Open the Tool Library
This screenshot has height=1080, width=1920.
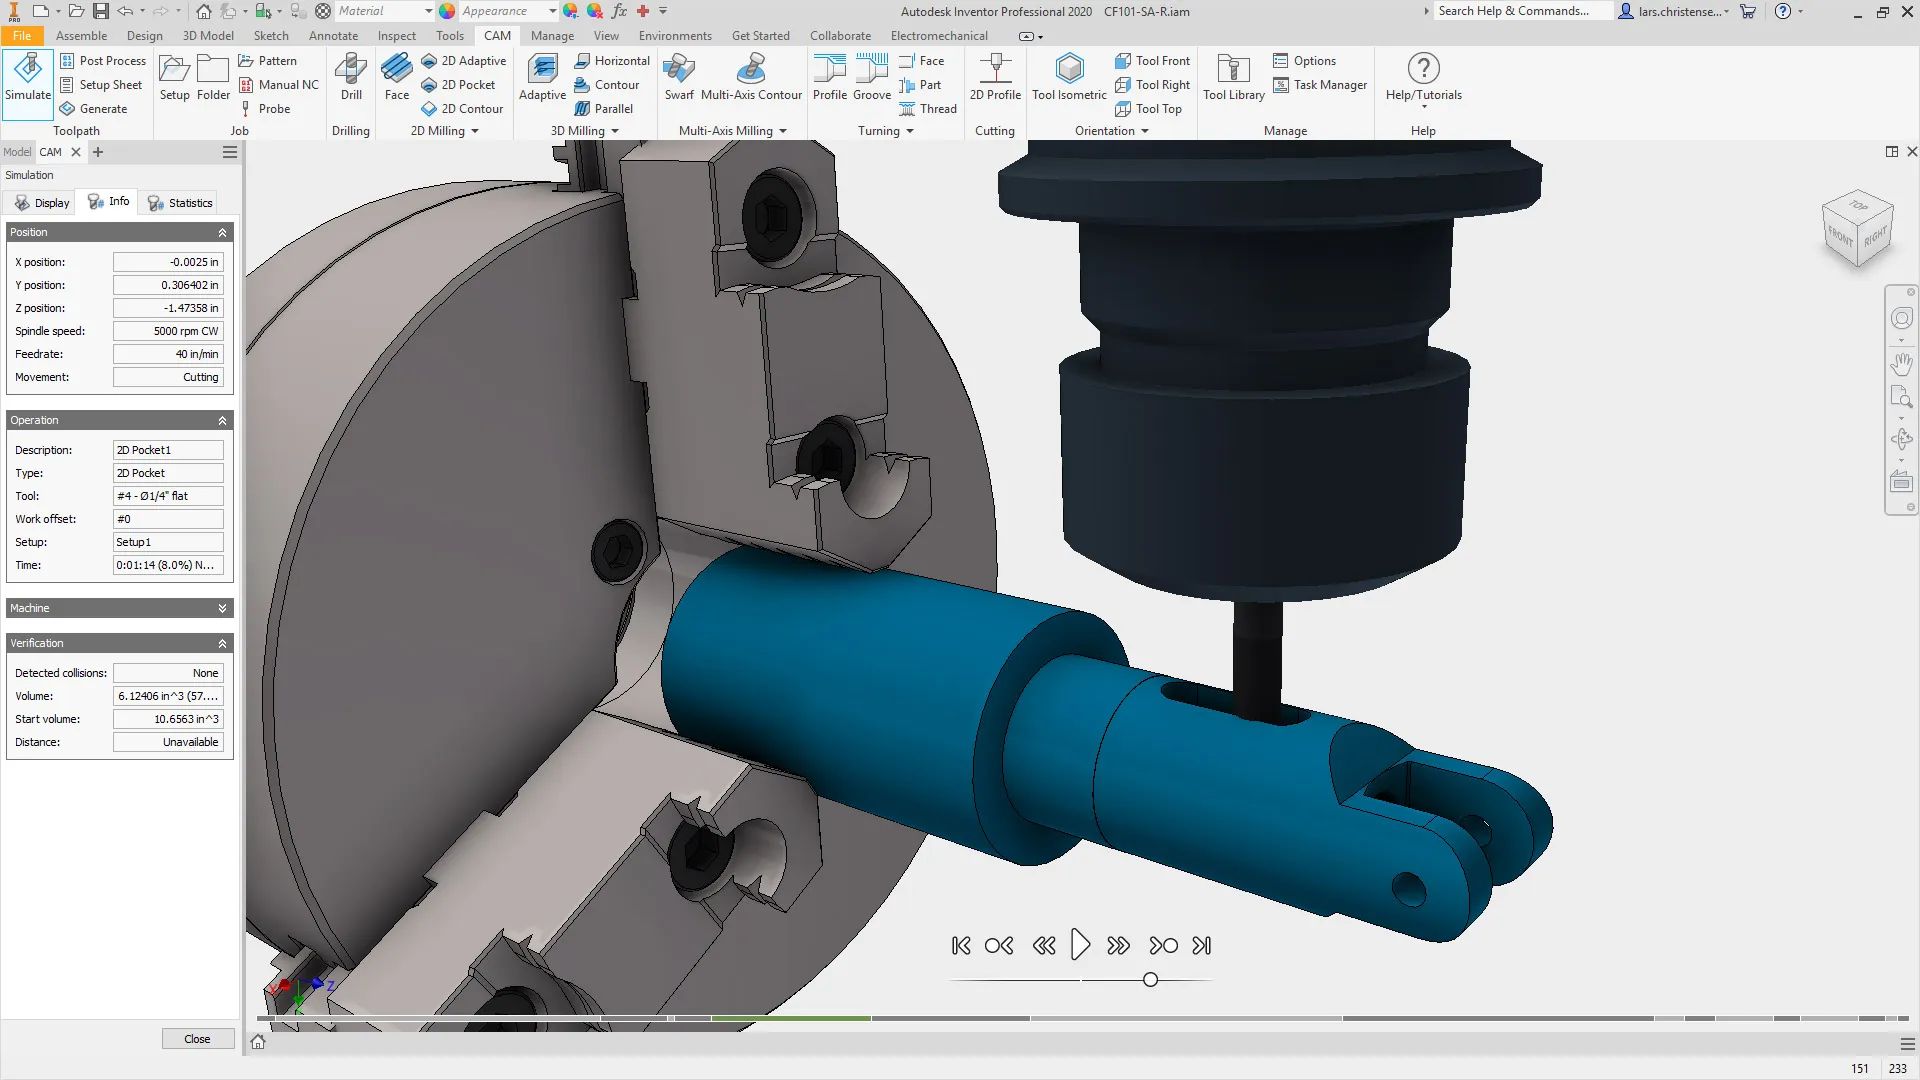click(x=1233, y=80)
